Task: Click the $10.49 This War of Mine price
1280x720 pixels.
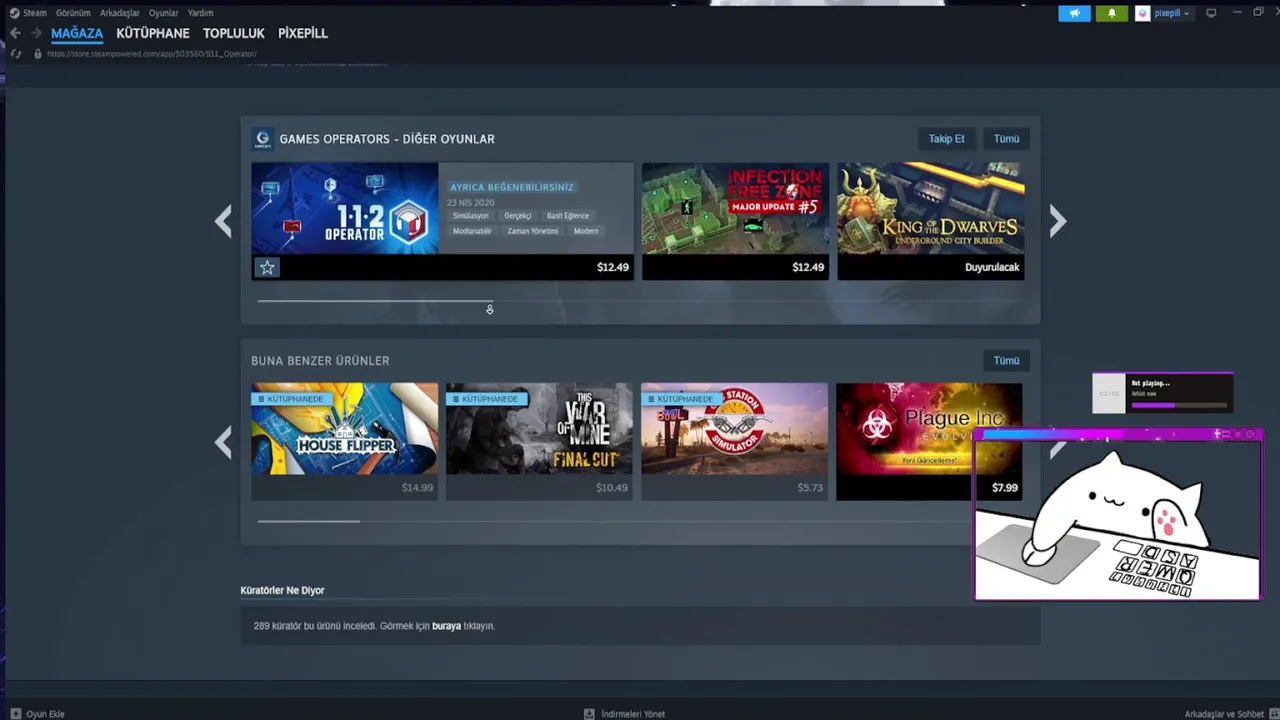Action: 612,488
